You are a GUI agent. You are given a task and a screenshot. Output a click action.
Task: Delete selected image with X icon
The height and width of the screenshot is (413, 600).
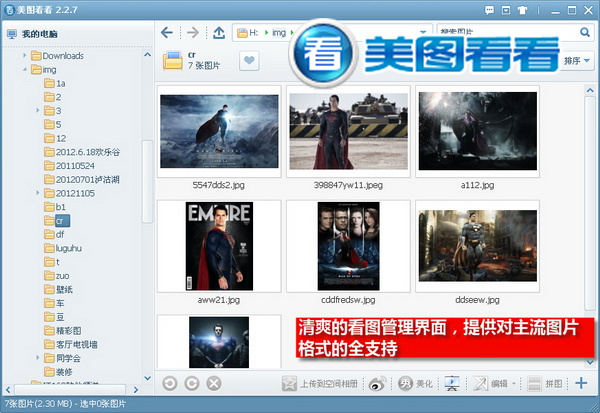coord(214,383)
